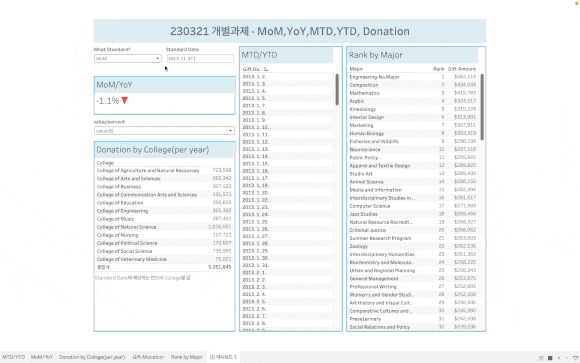Select the Computer Science major row

click(413, 206)
